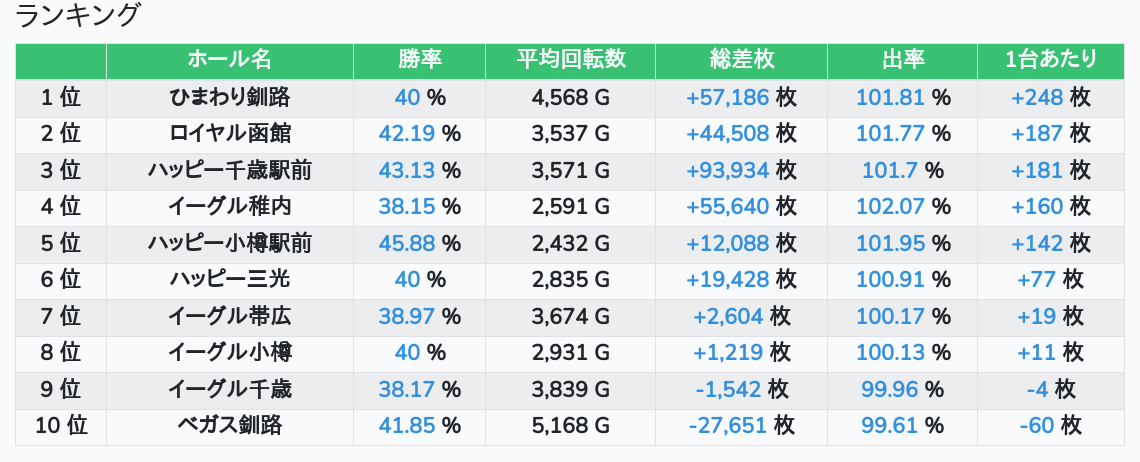The height and width of the screenshot is (462, 1140).
Task: Open the ひまわり釧路 hall name
Action: tap(229, 98)
